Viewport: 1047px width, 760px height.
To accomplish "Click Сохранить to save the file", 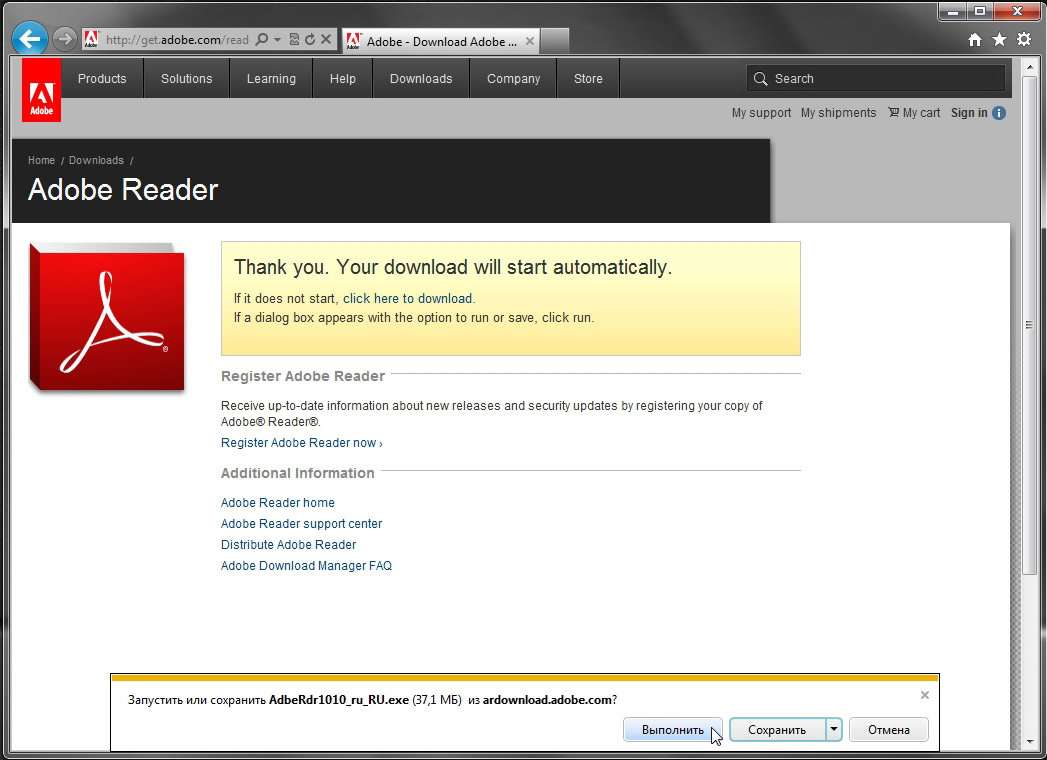I will [777, 730].
